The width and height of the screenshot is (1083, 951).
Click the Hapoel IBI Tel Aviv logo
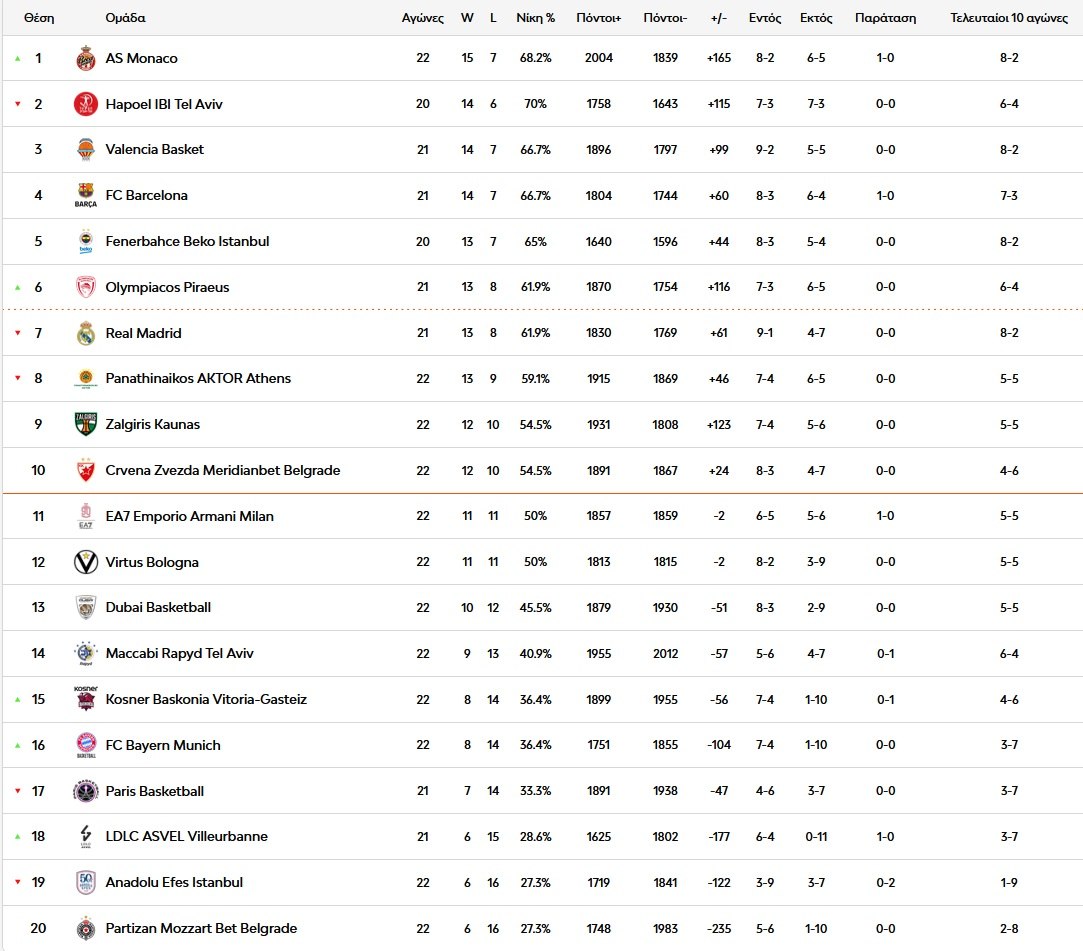click(x=86, y=104)
